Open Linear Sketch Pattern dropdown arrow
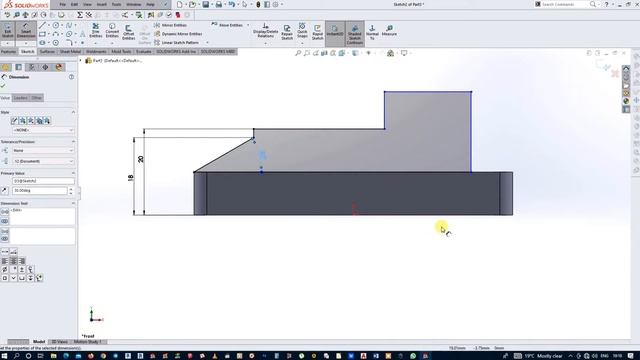640x360 pixels. 207,42
